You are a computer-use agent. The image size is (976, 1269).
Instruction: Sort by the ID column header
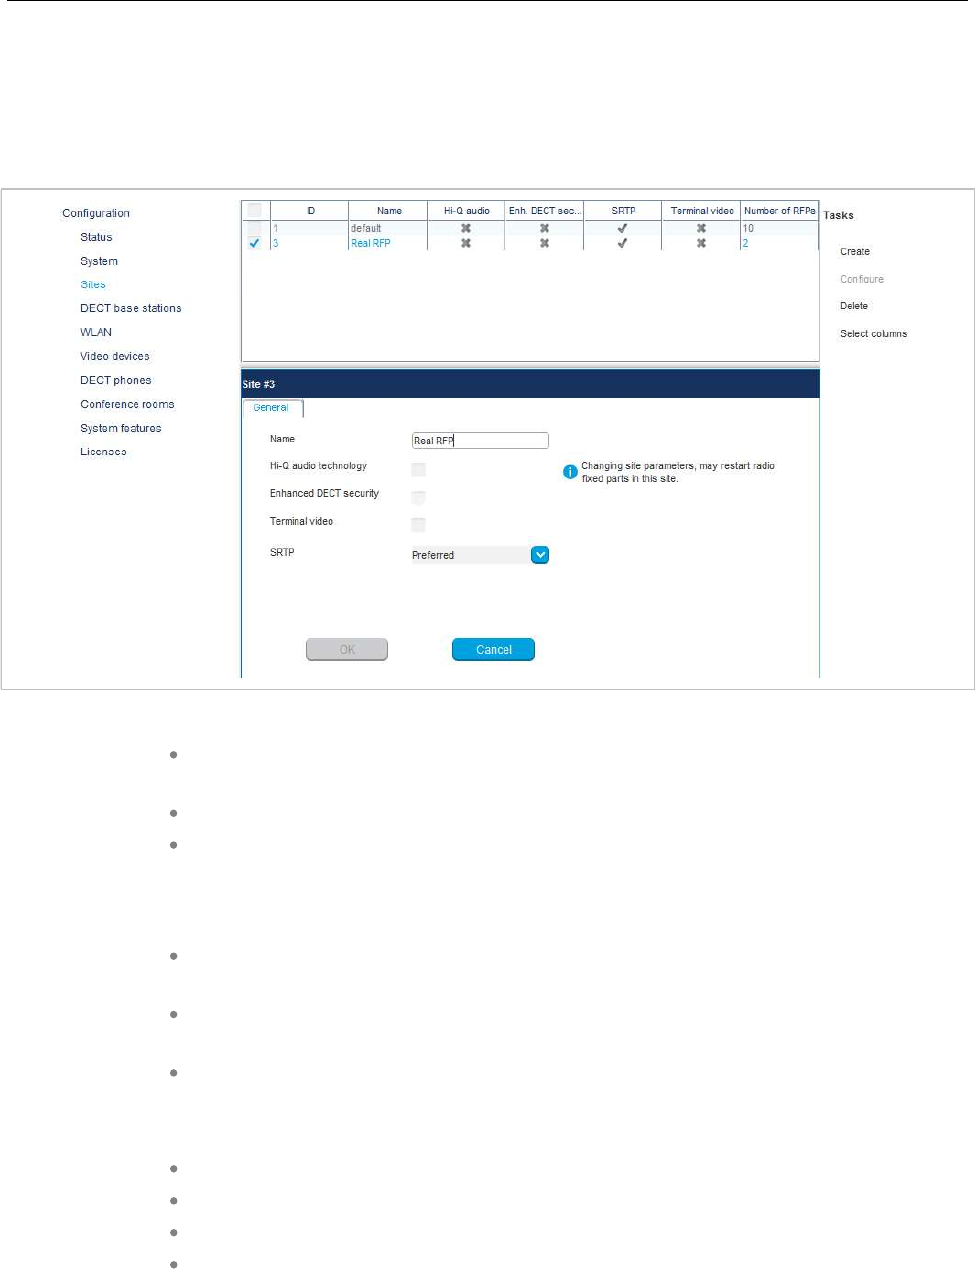310,211
